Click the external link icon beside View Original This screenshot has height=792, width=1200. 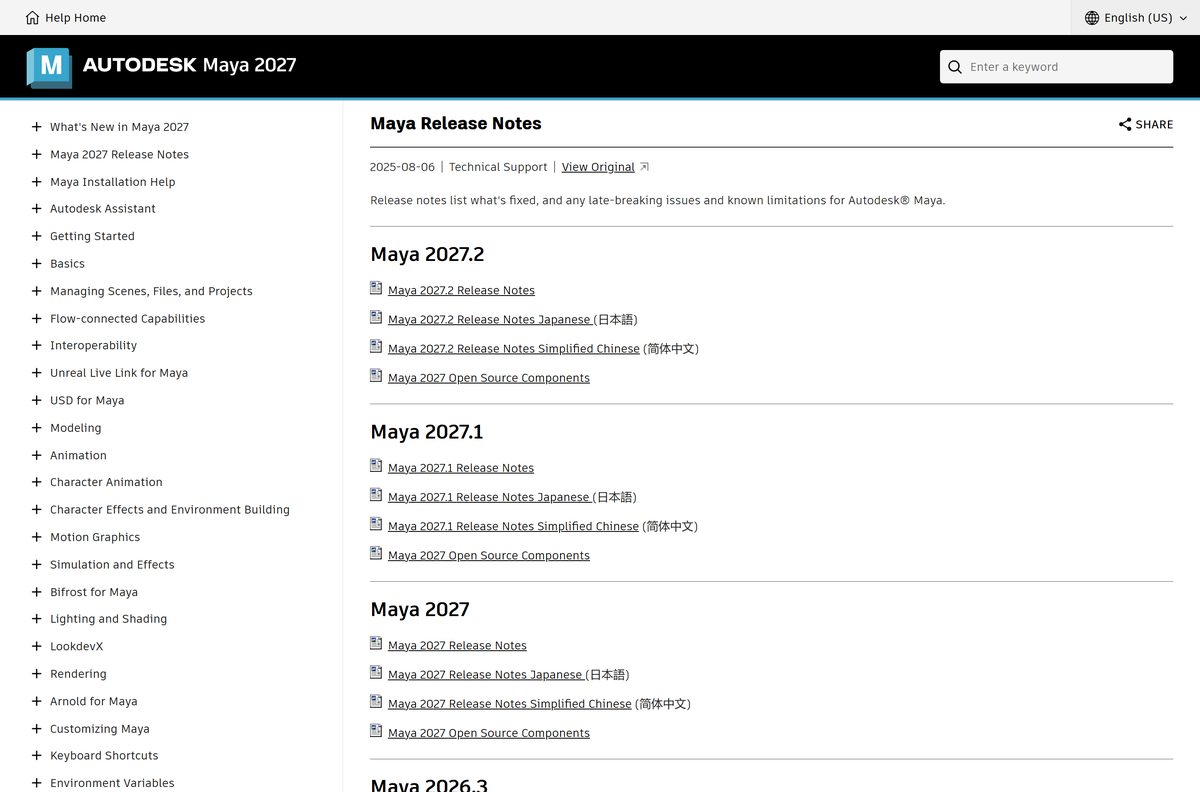tap(644, 167)
